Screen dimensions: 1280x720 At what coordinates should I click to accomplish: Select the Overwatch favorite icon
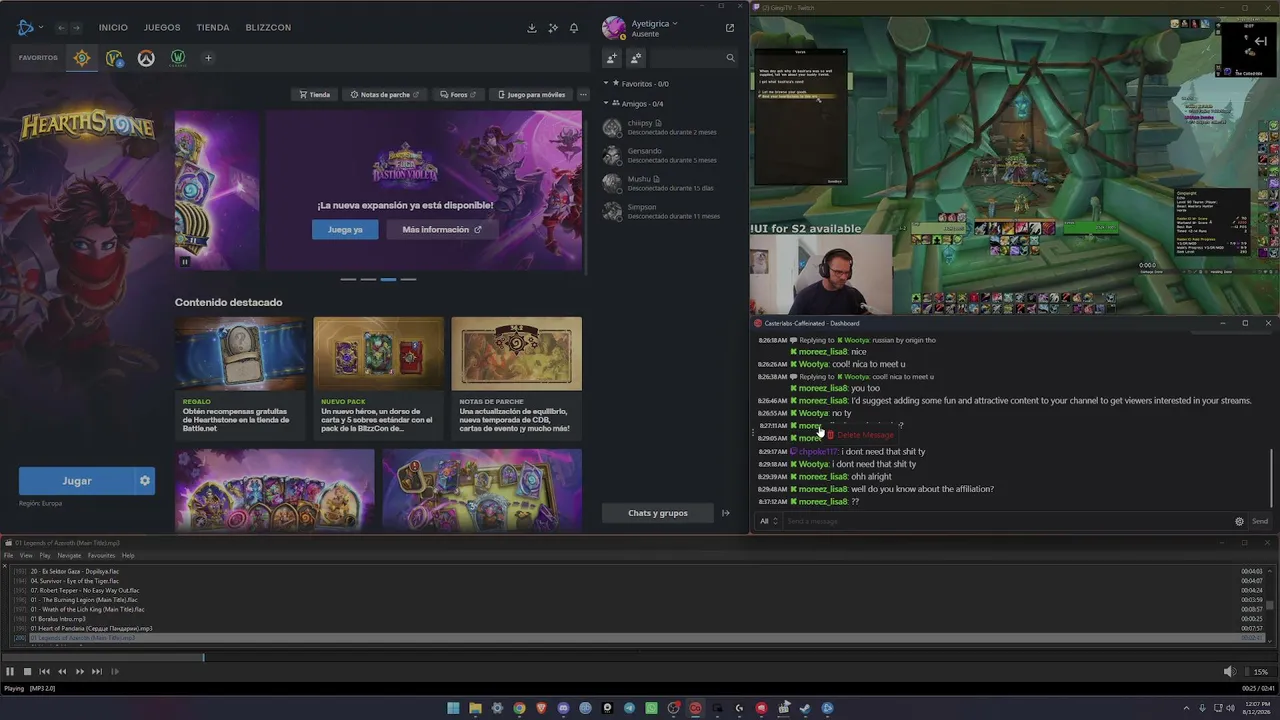(146, 58)
